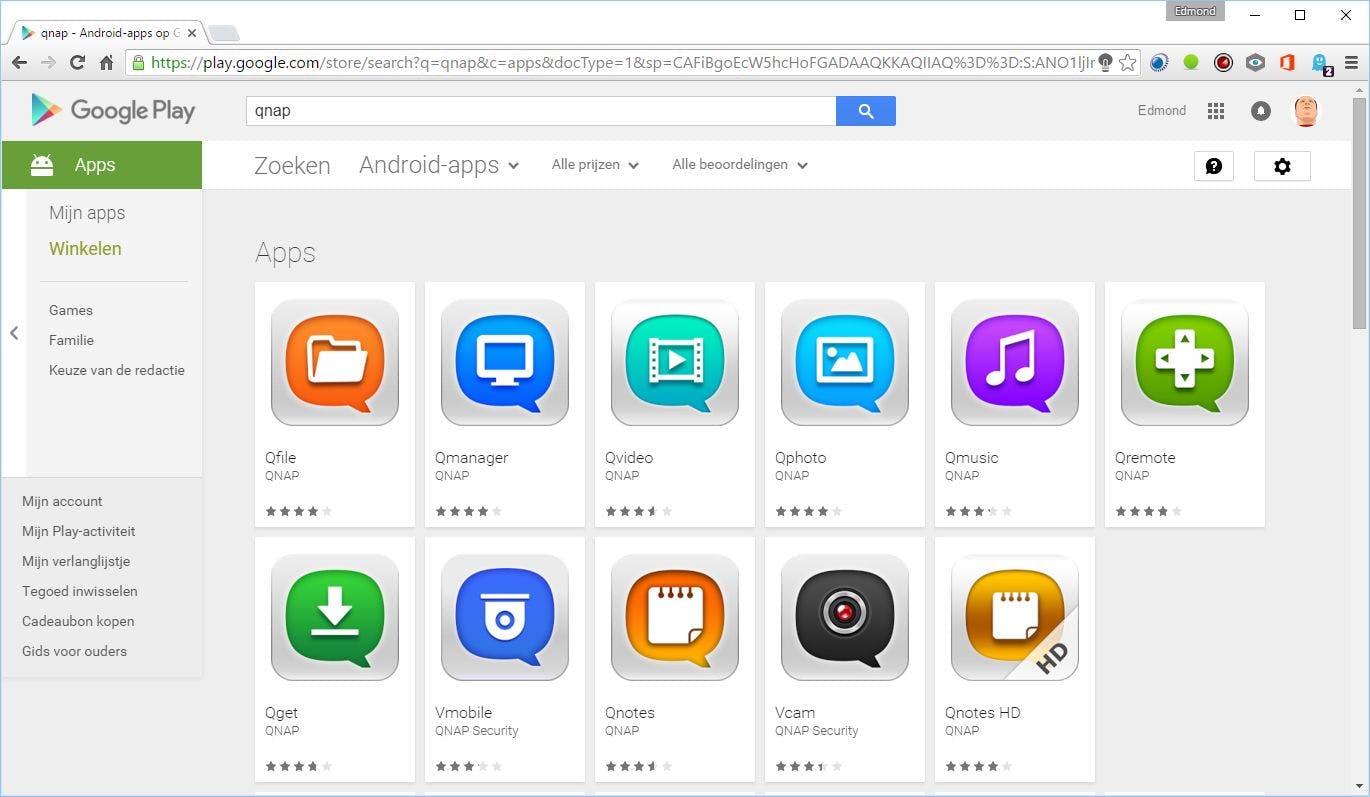Open Mijn verlanglijstje
Screen dimensions: 1370x797
tap(76, 561)
